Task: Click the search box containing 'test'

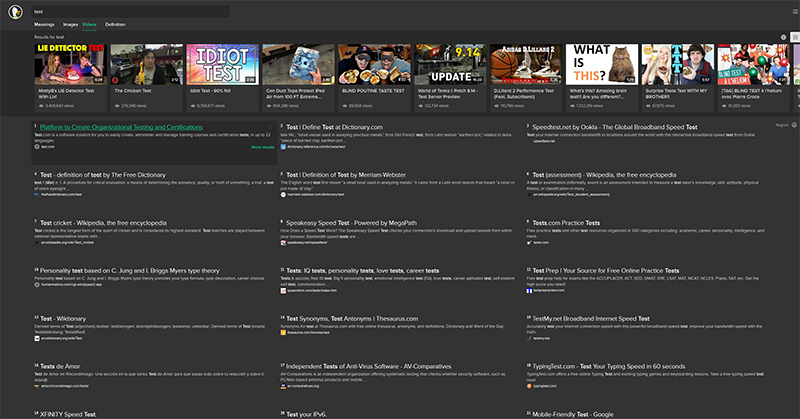Action: point(130,12)
